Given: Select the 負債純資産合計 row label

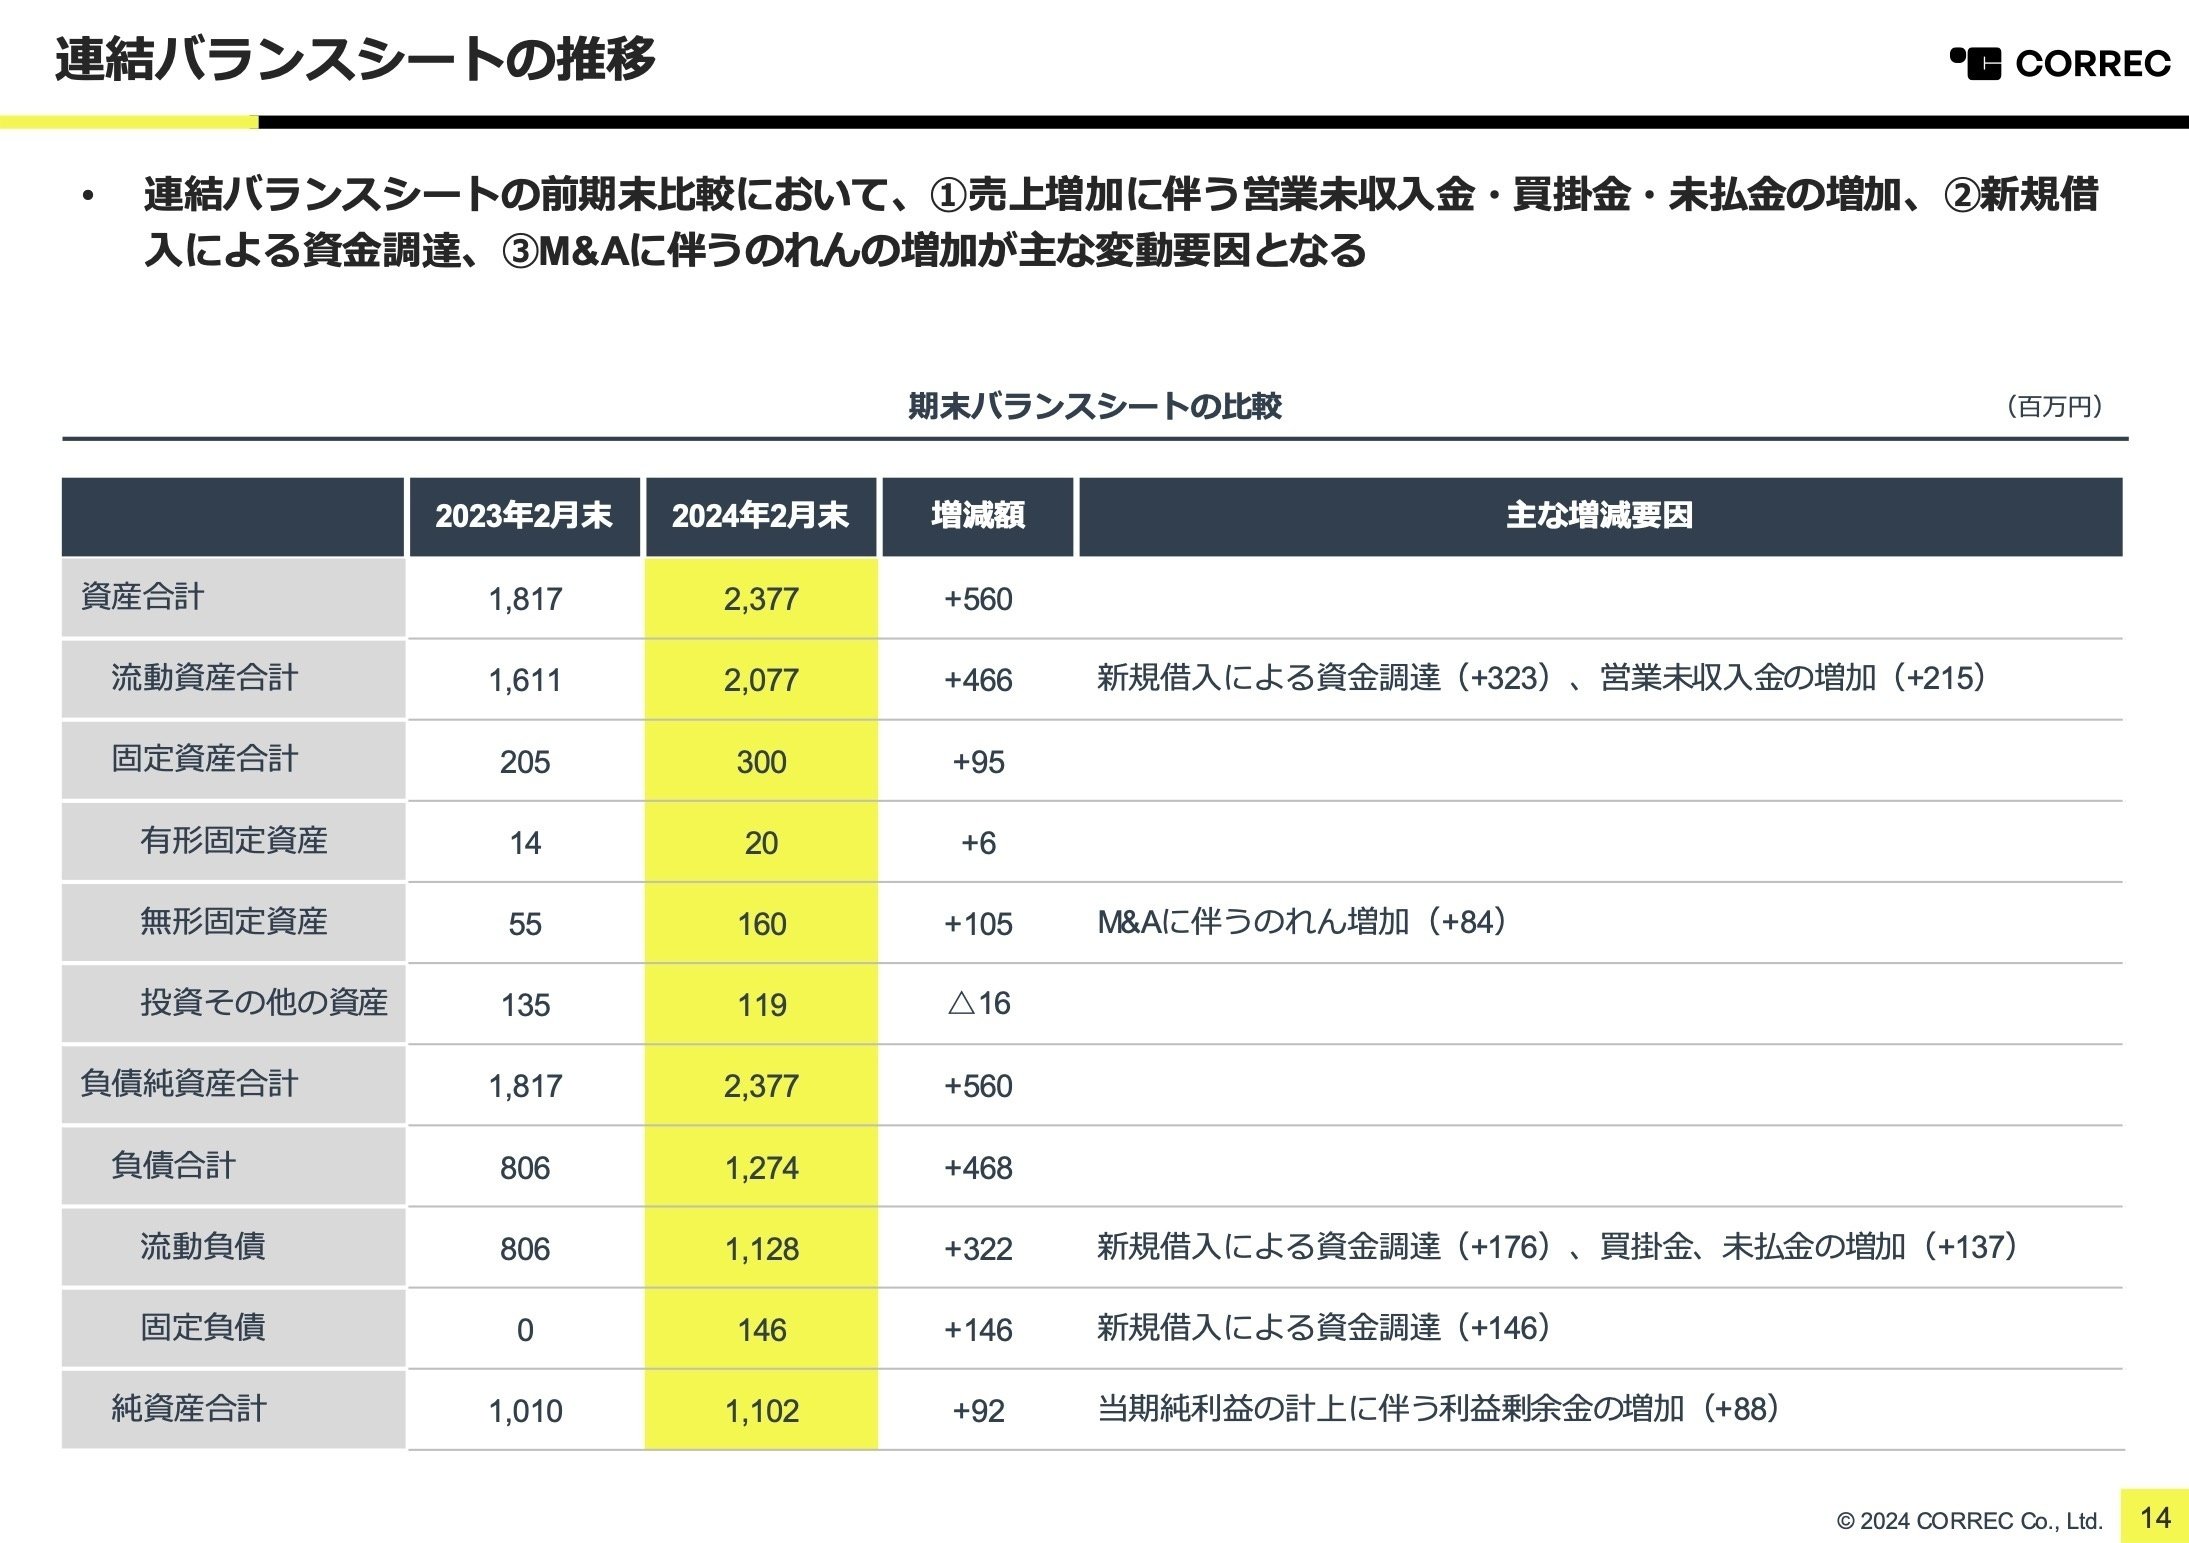Looking at the screenshot, I should coord(189,1084).
